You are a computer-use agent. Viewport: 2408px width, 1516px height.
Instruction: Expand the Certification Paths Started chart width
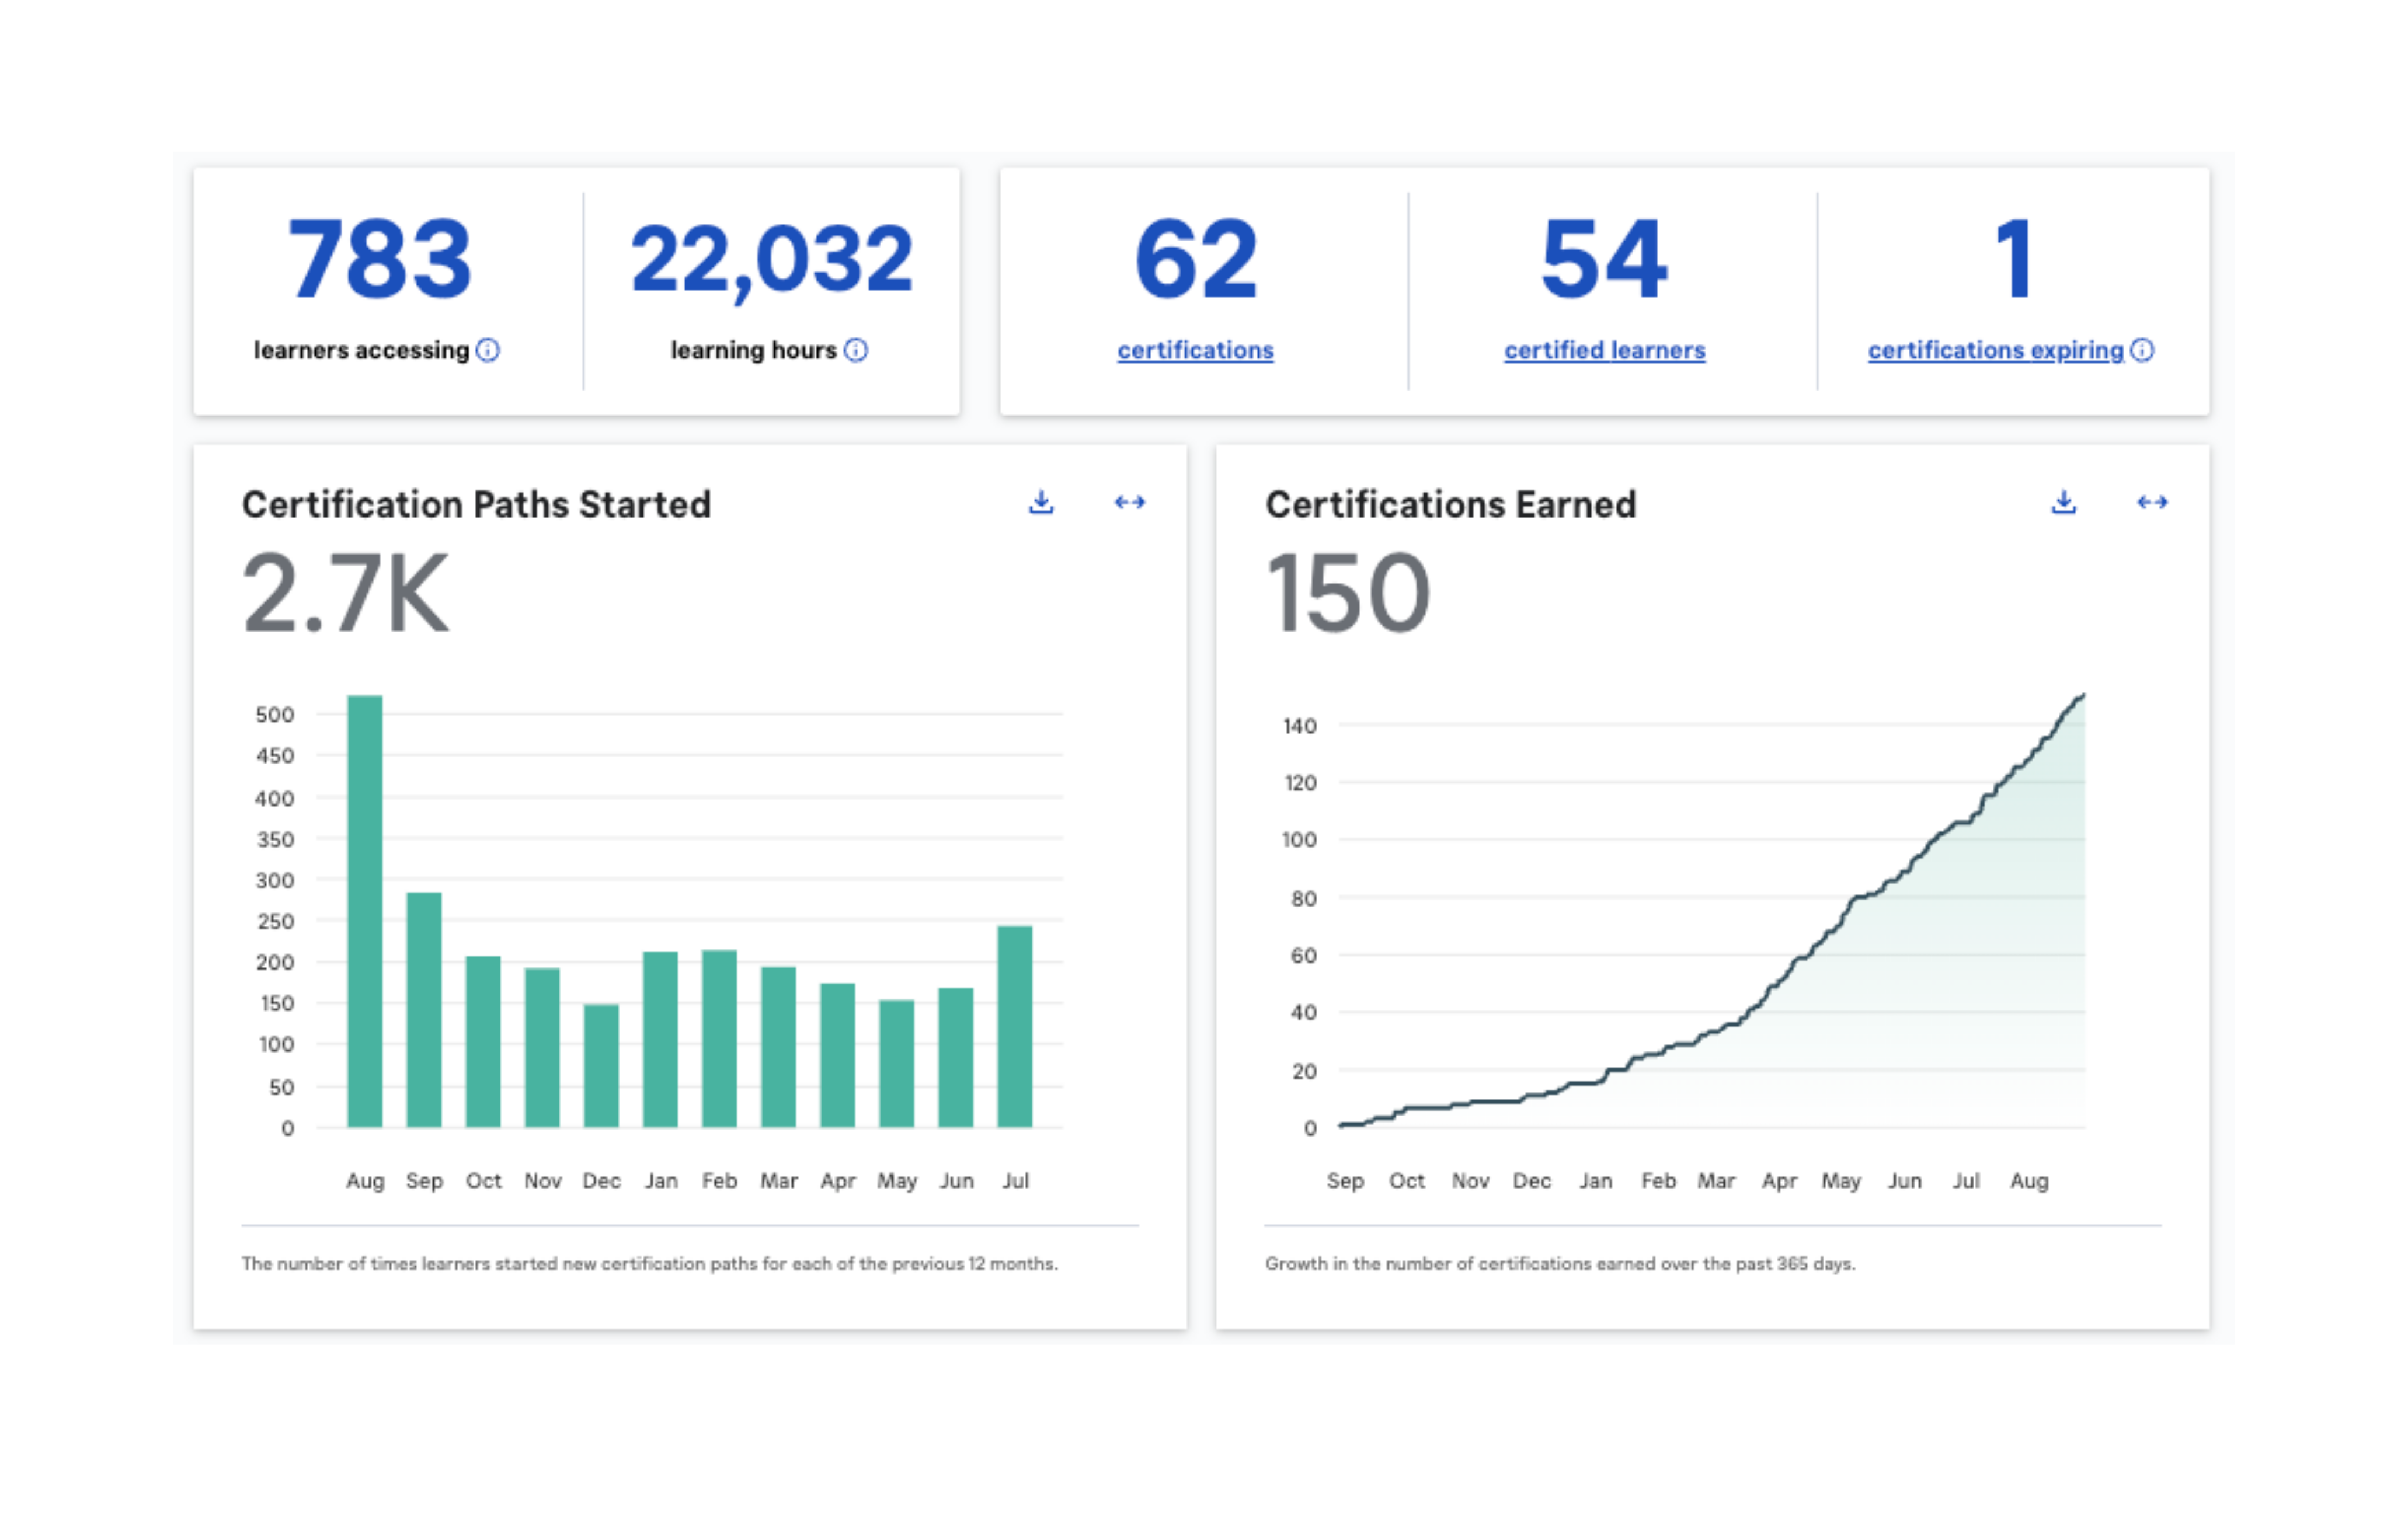coord(1130,502)
